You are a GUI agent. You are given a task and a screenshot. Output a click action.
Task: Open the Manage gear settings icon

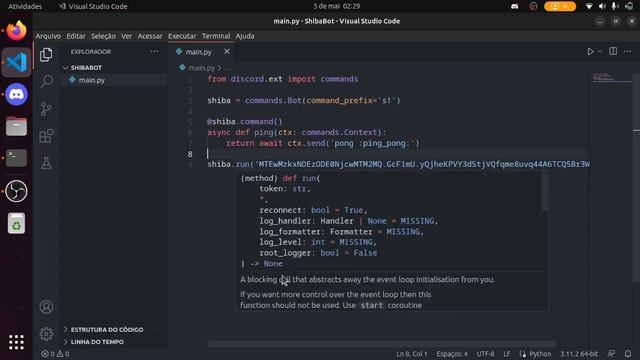(46, 334)
